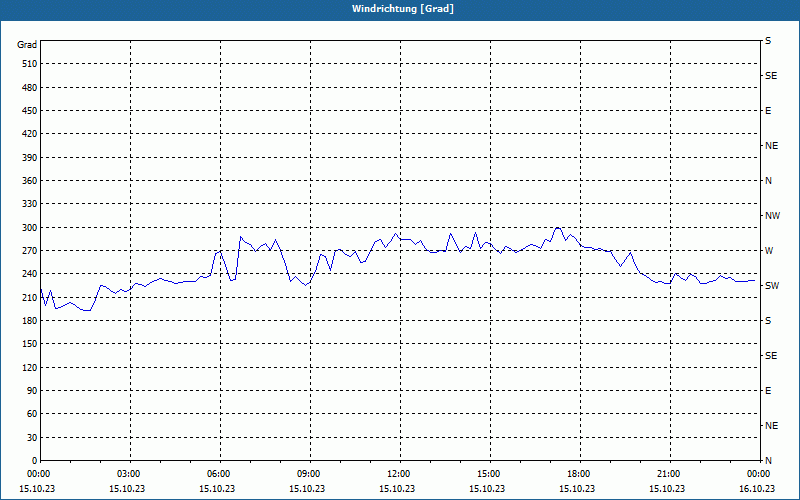This screenshot has width=800, height=500.
Task: Select the 150 y-axis value
Action: click(30, 344)
